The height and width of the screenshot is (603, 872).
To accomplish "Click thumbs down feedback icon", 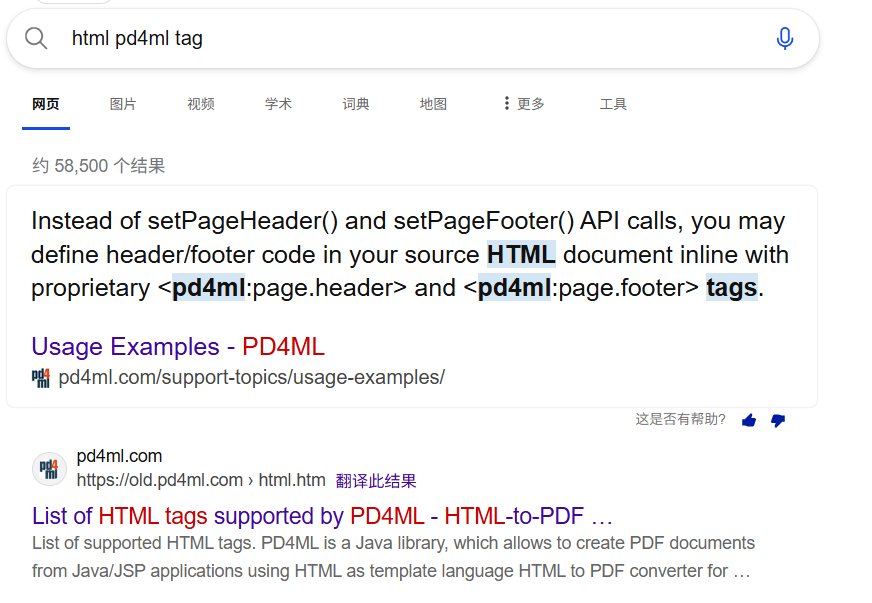I will 778,421.
